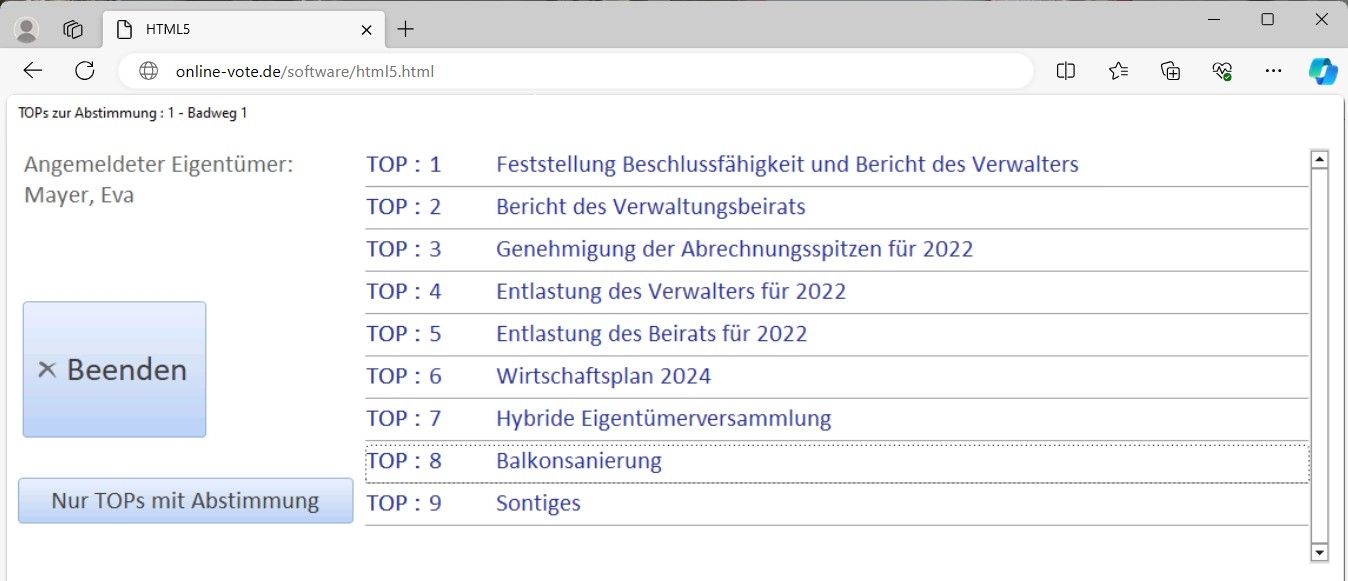Click the browser profile avatar icon
The width and height of the screenshot is (1348, 581).
pyautogui.click(x=27, y=30)
